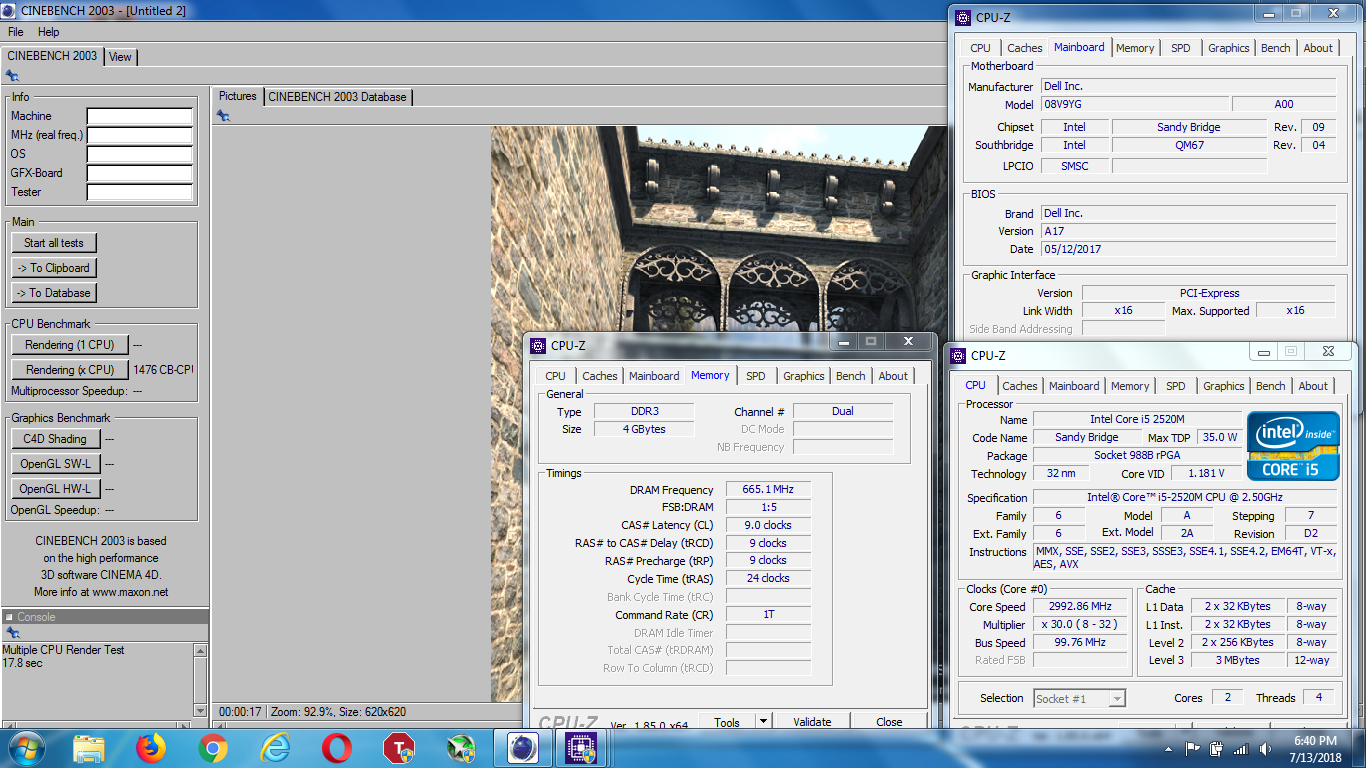1366x768 pixels.
Task: Click the pin icon under CINEBENCH 2003 tab
Action: pos(11,75)
